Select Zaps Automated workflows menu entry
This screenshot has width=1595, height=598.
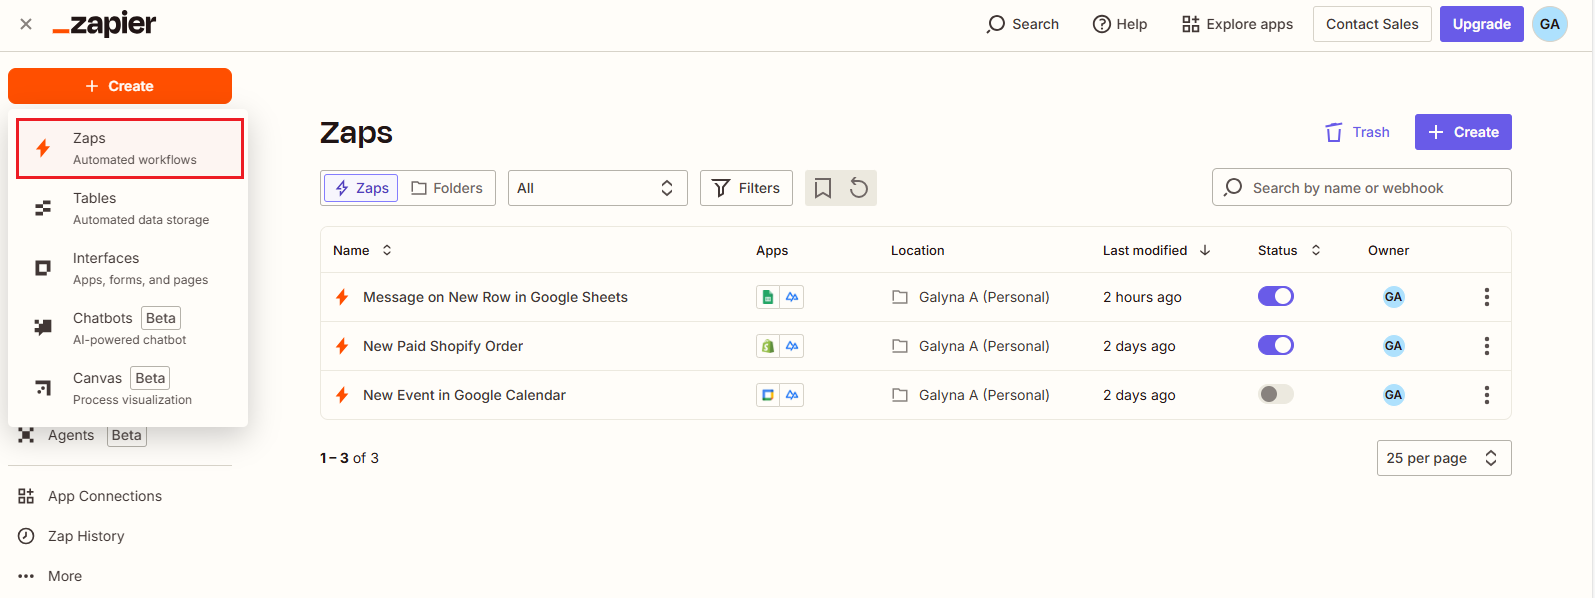click(x=130, y=149)
